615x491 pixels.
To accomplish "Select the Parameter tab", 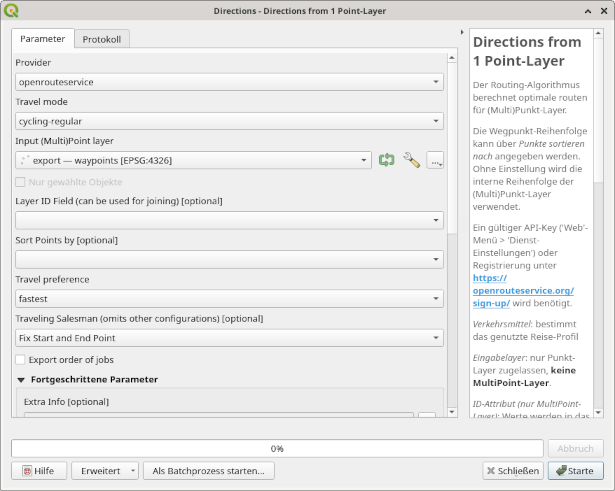I will pos(42,39).
